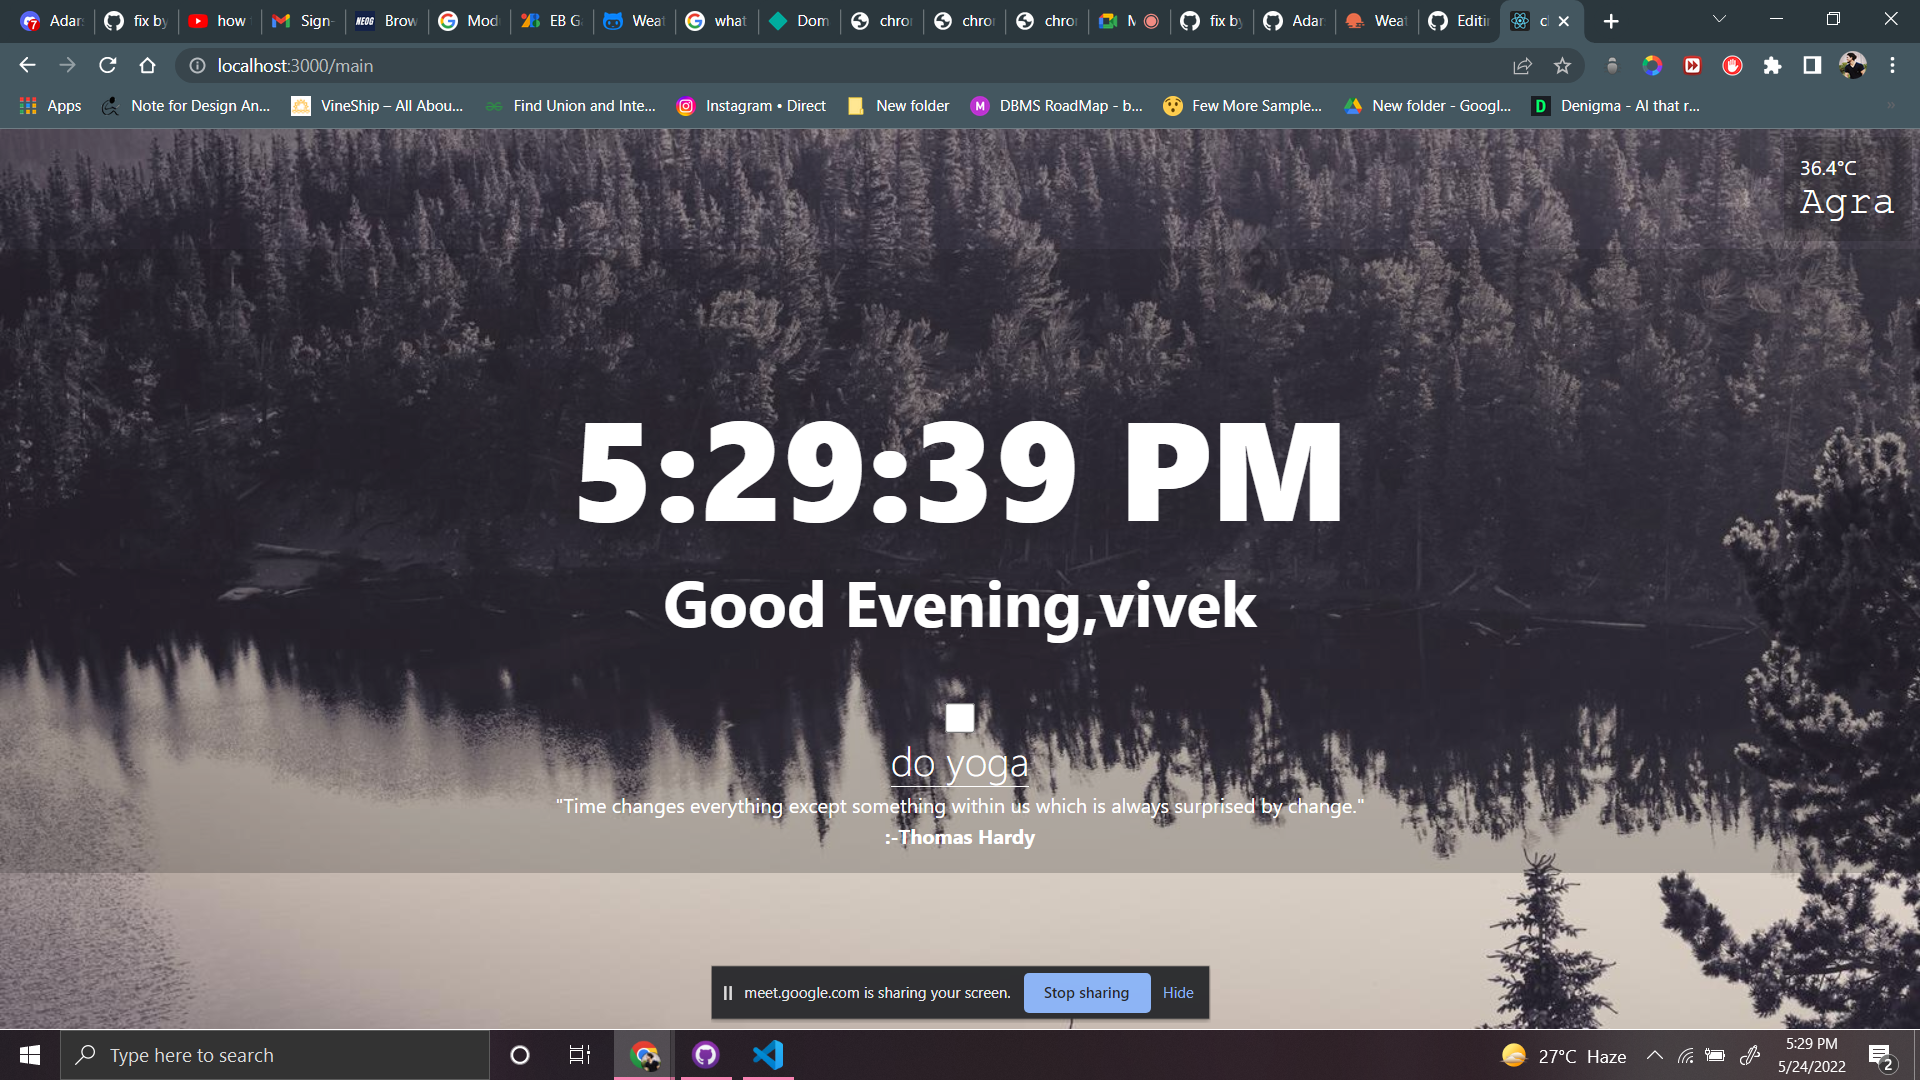Open the red hand blocker extension
Image resolution: width=1920 pixels, height=1080 pixels.
pos(1733,66)
